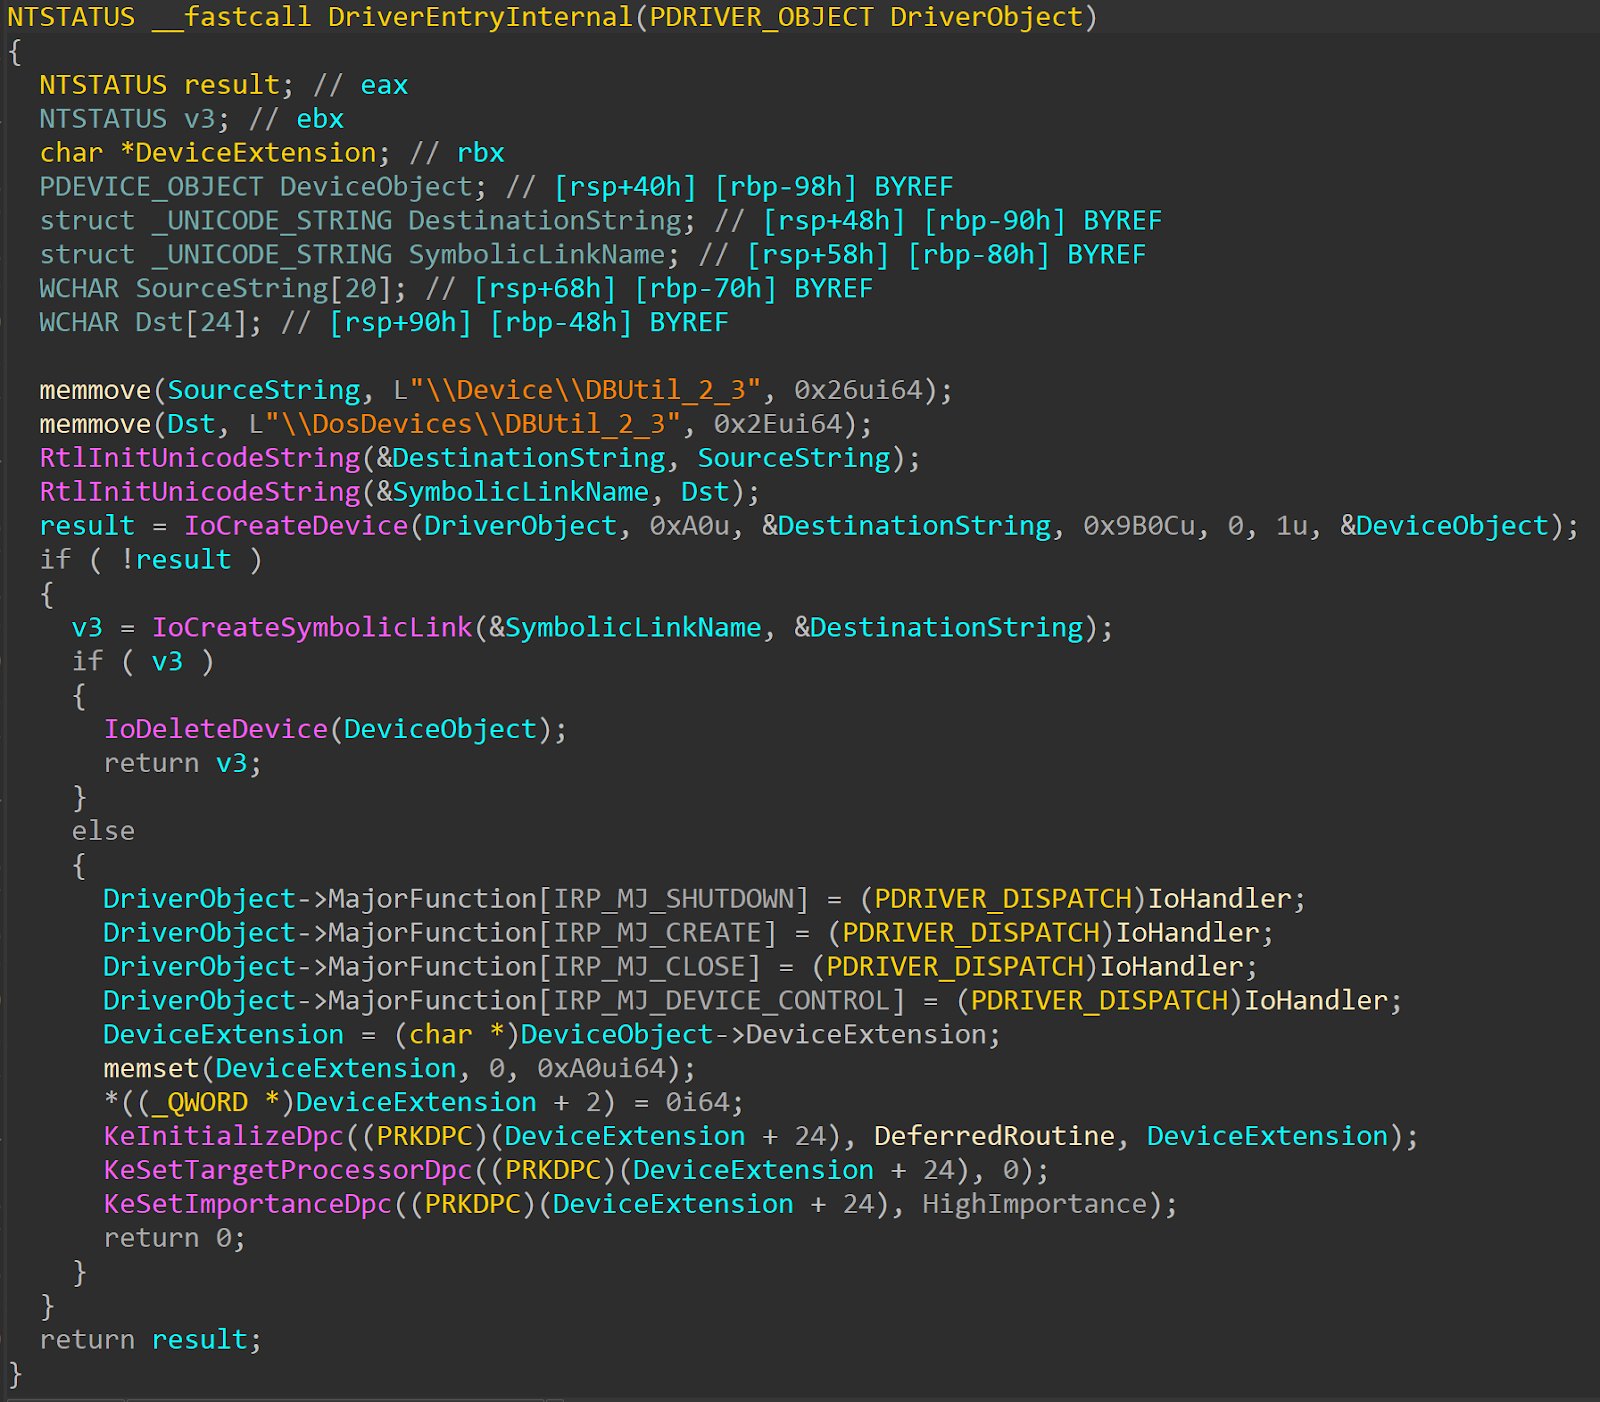Viewport: 1600px width, 1402px height.
Task: Click the memset function call
Action: point(151,1069)
